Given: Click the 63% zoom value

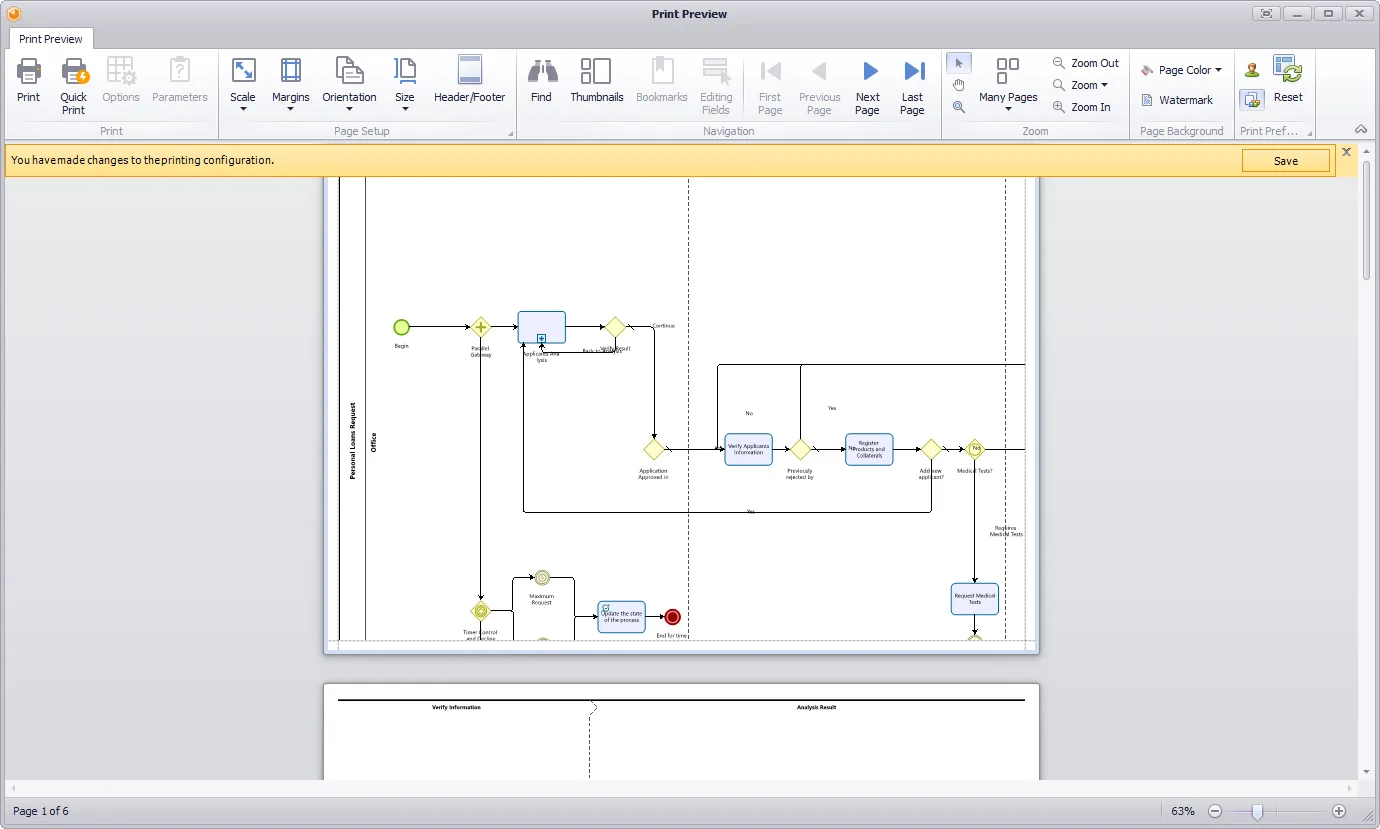Looking at the screenshot, I should pyautogui.click(x=1183, y=811).
